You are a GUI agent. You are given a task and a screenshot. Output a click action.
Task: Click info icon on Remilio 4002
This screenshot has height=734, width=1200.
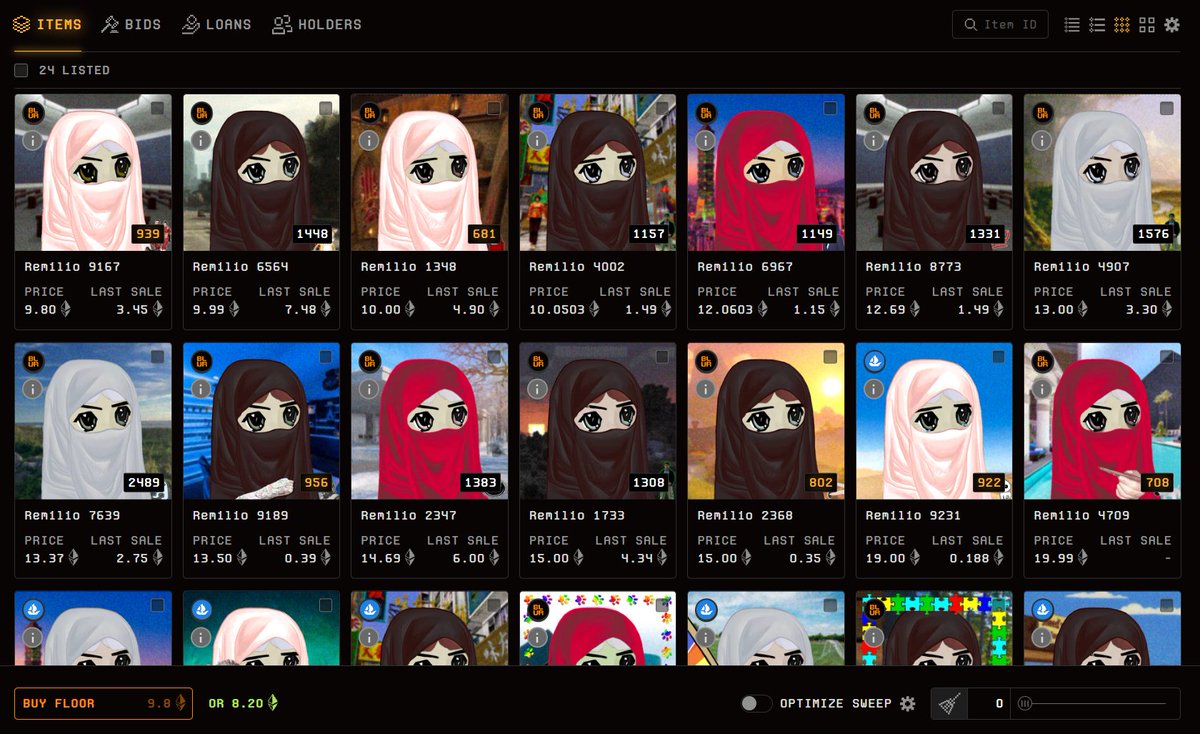pyautogui.click(x=537, y=140)
